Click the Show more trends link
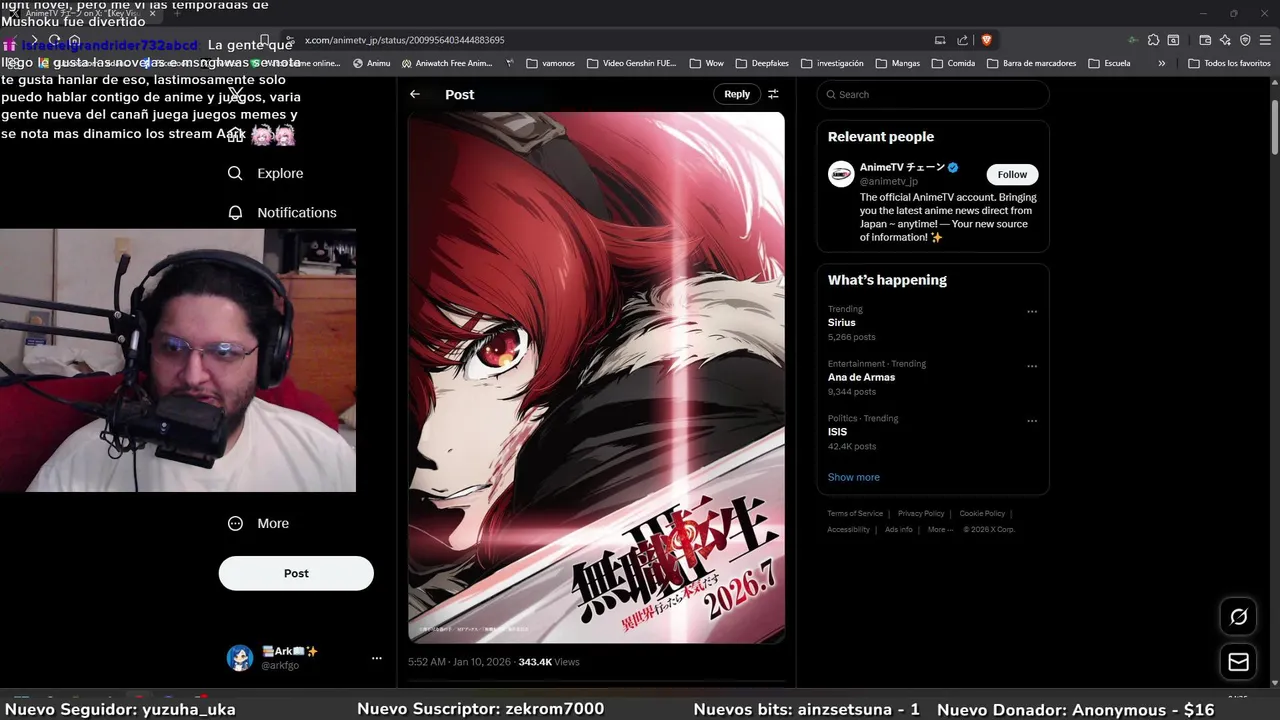 [854, 477]
